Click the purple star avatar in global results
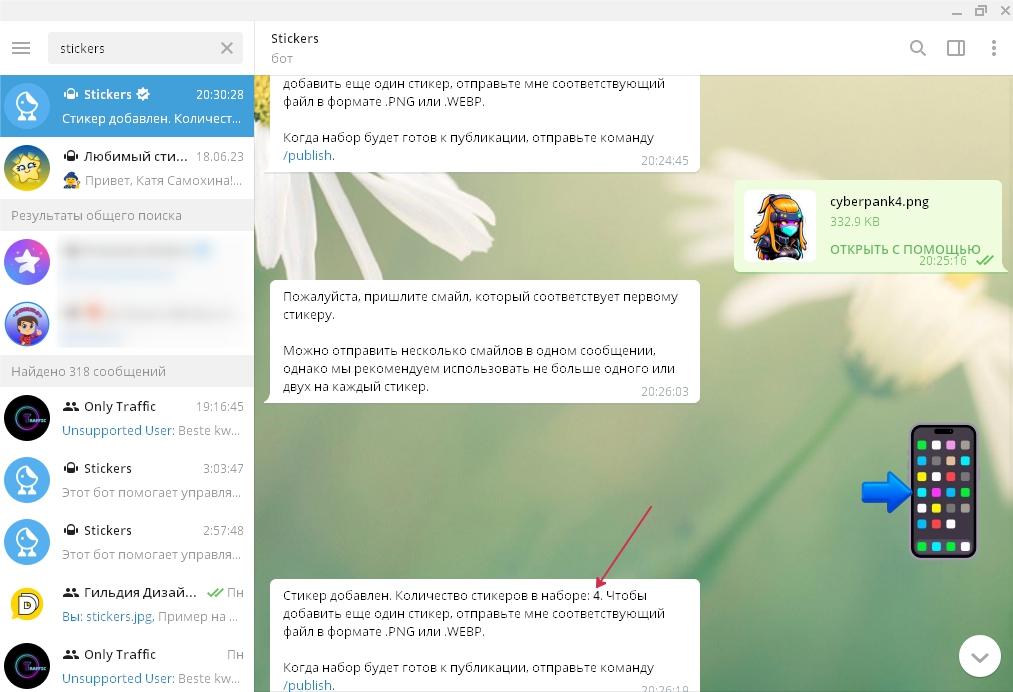 pyautogui.click(x=27, y=262)
